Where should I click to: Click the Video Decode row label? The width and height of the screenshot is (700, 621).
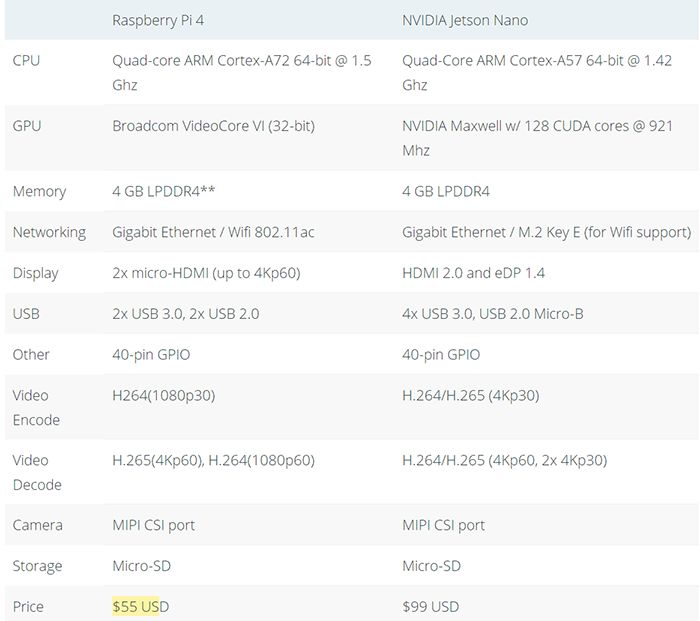pos(37,472)
